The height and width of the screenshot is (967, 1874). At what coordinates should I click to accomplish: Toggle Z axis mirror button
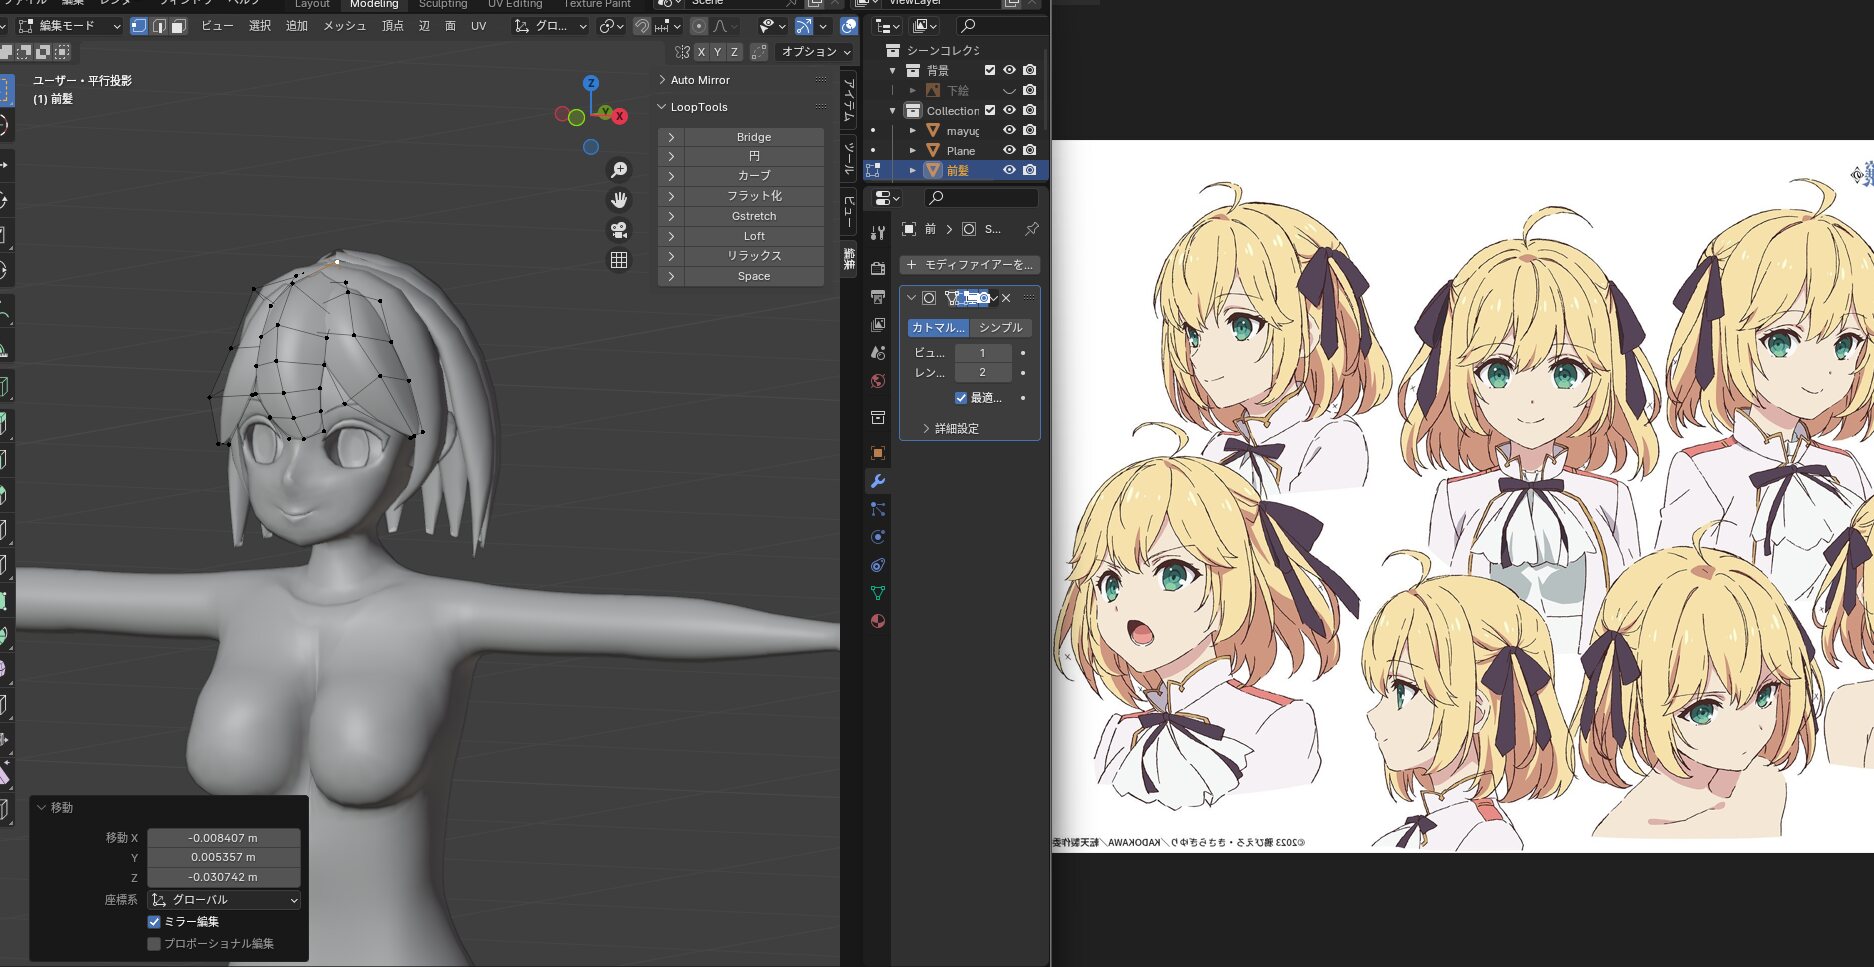click(x=734, y=52)
